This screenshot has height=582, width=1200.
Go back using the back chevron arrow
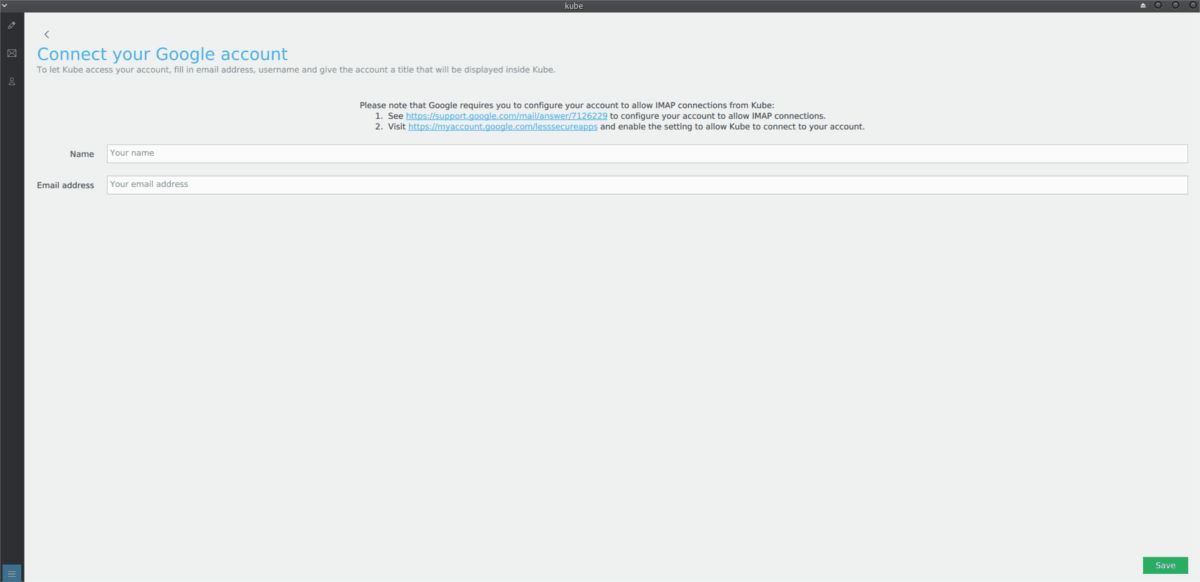47,35
